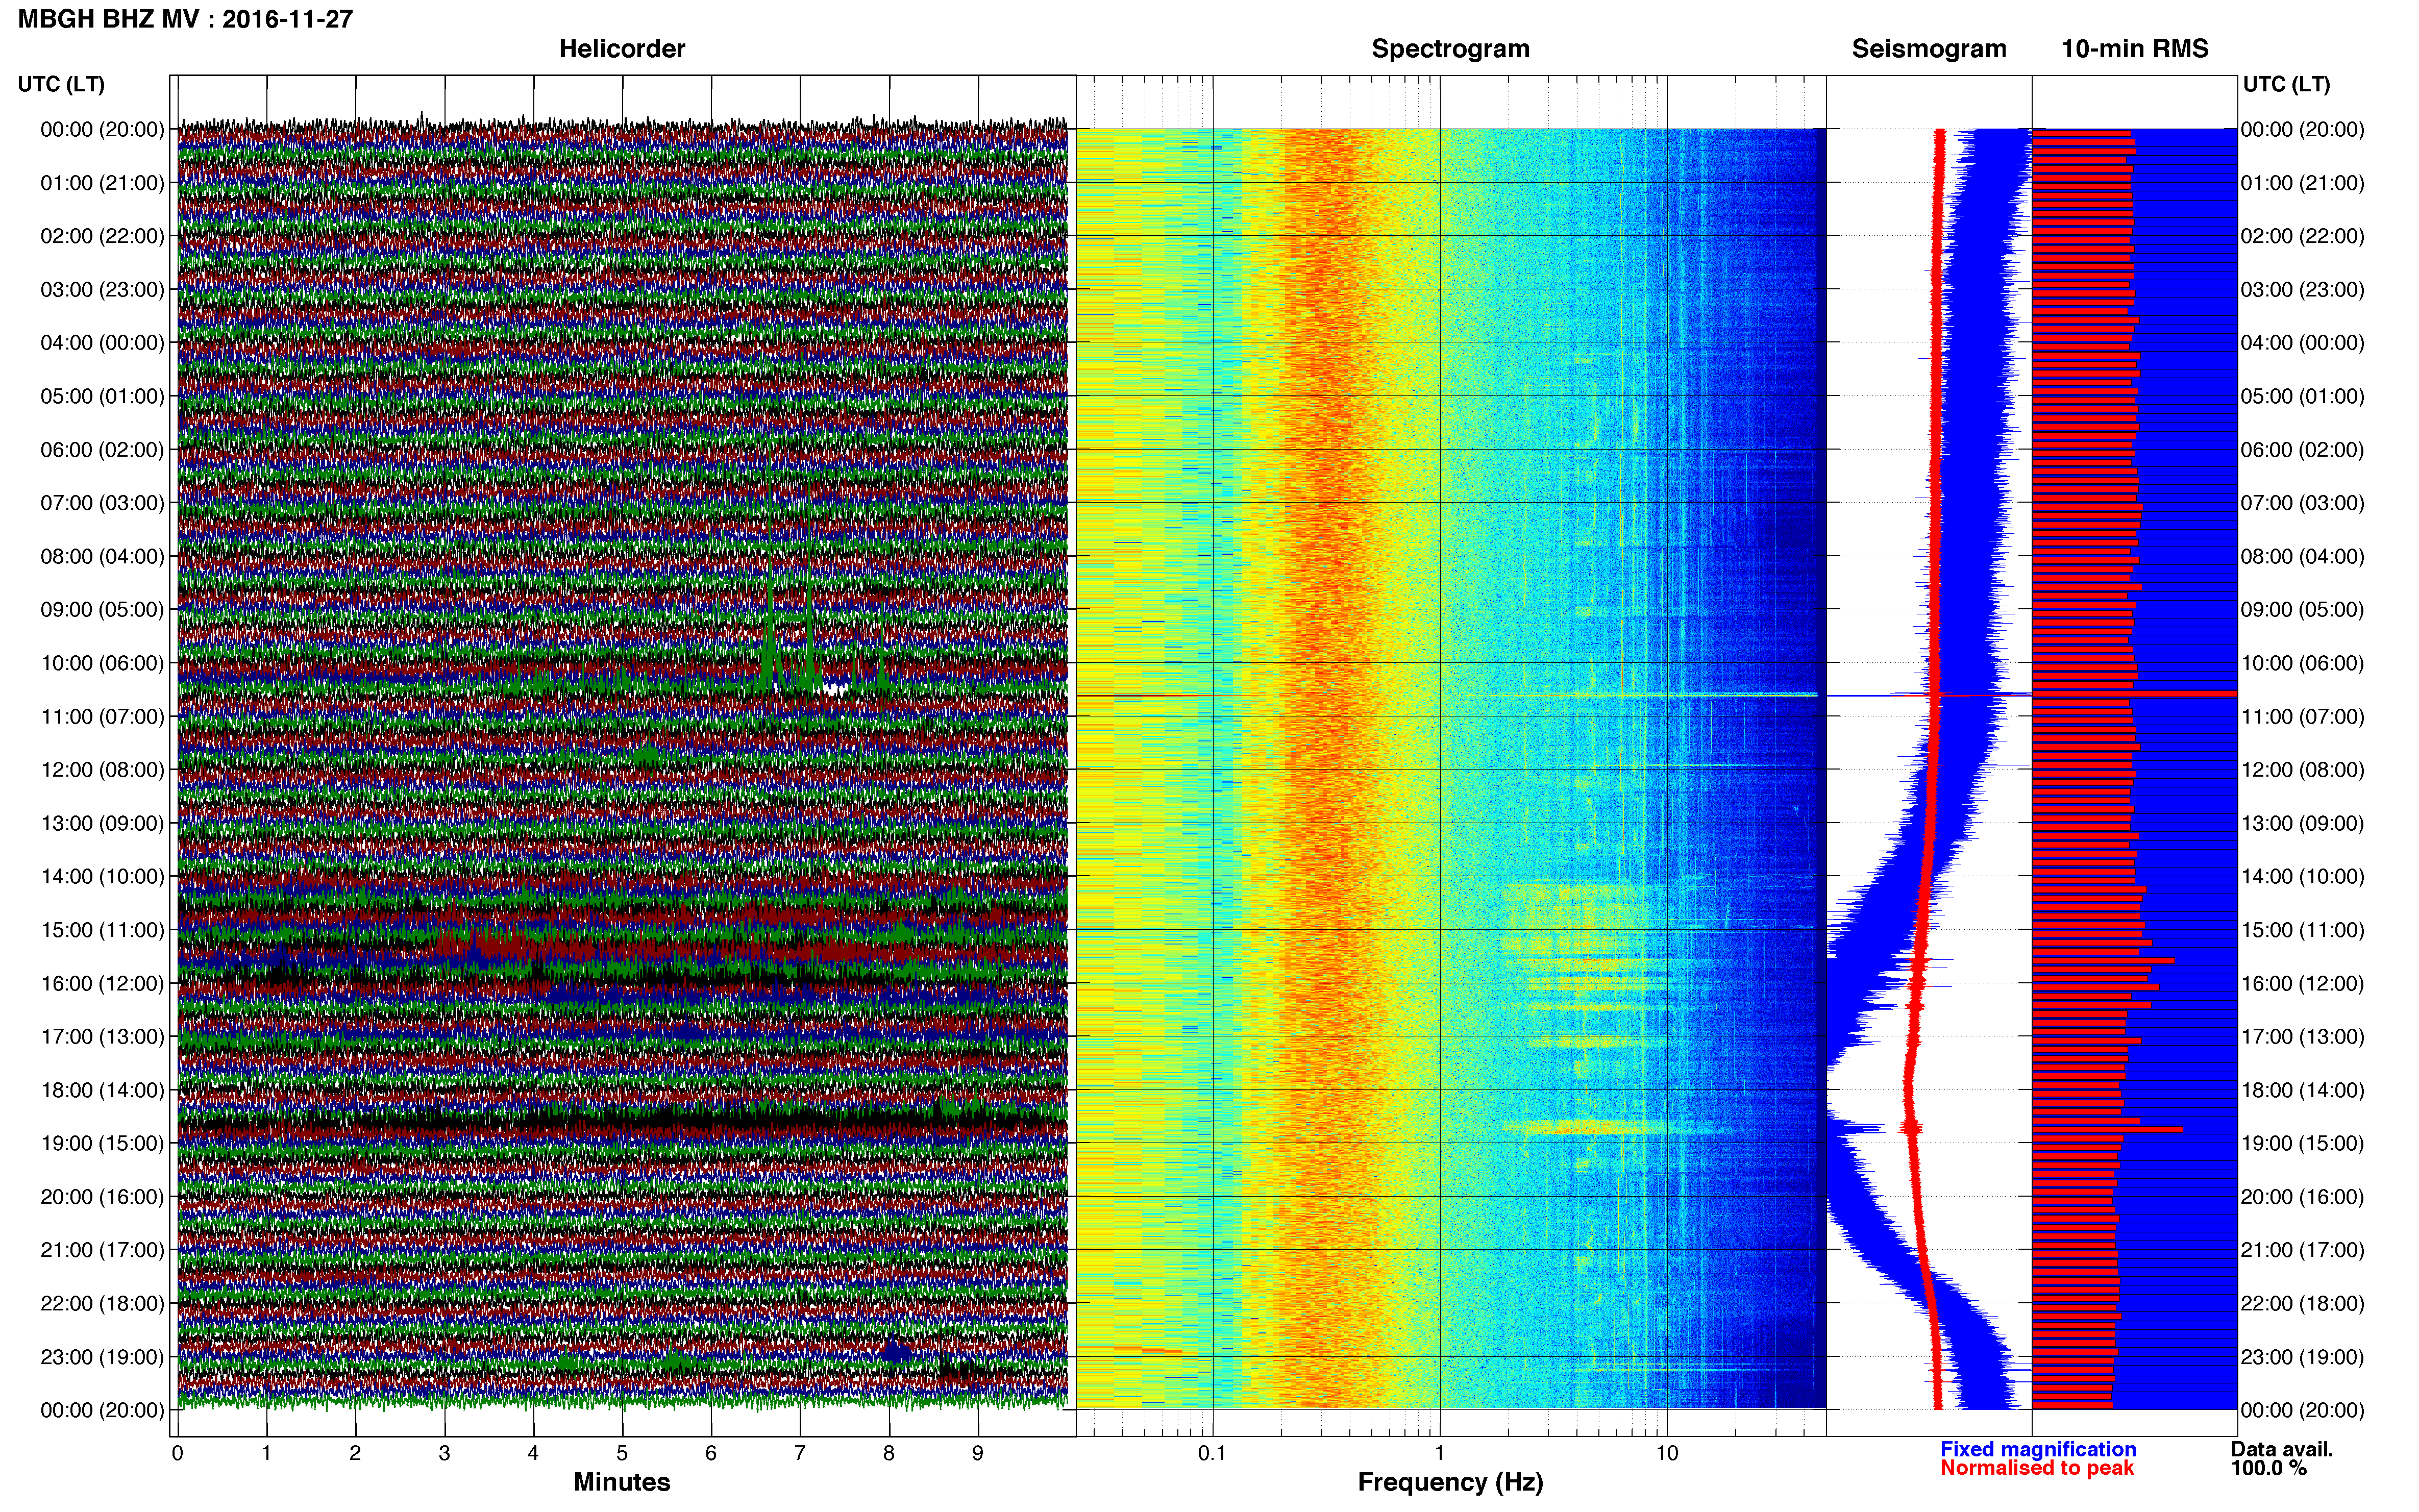
Task: Click right-side time label '23:00 (19:00)'
Action: point(2302,1357)
